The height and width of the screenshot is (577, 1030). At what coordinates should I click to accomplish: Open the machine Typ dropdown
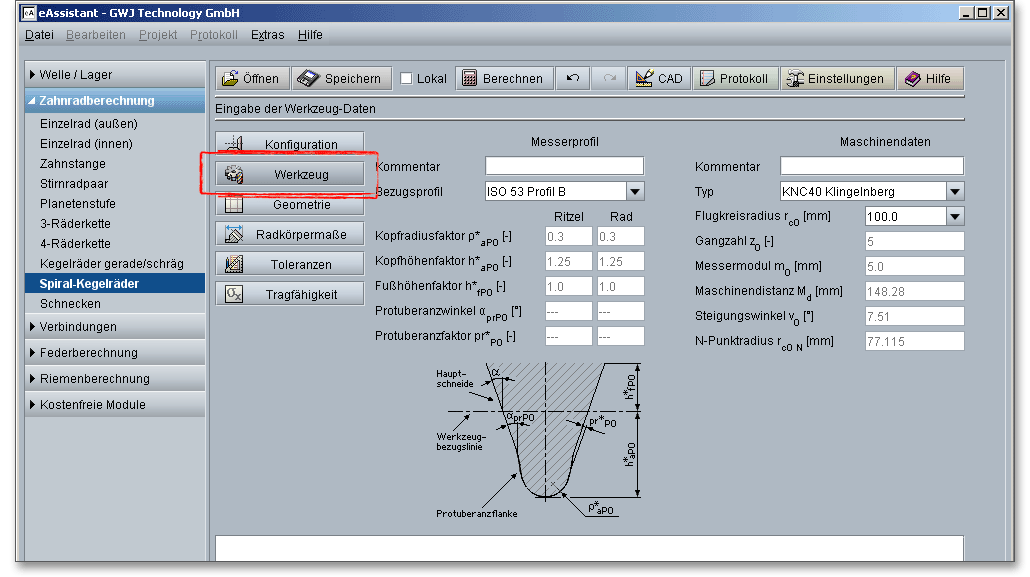[x=954, y=191]
